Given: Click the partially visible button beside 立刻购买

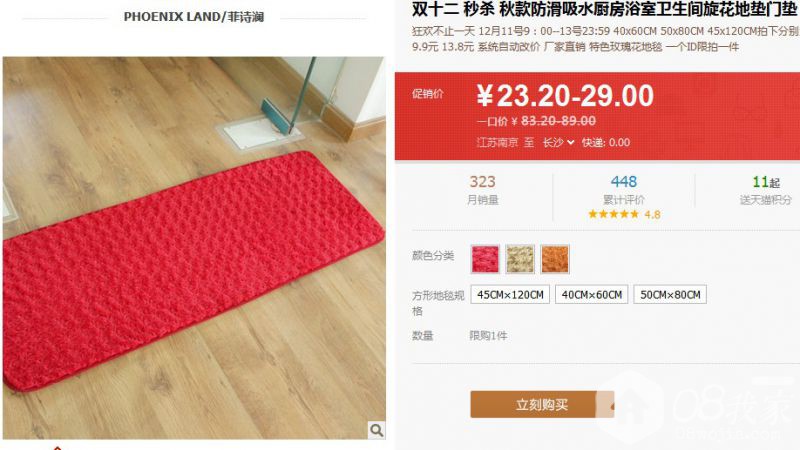Looking at the screenshot, I should click(605, 405).
